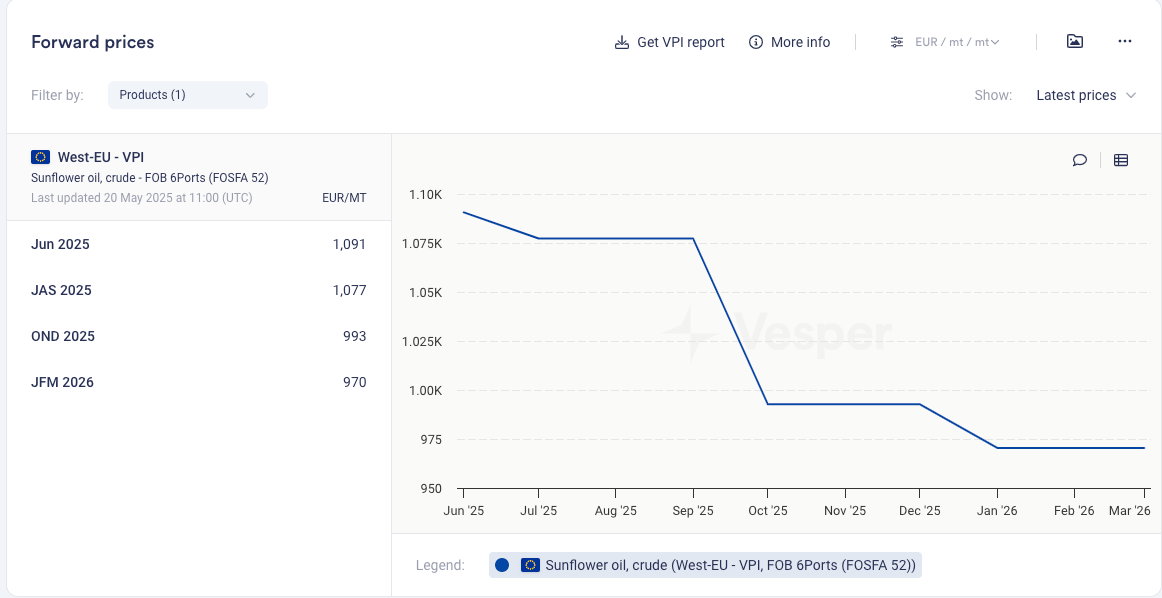This screenshot has height=598, width=1162.
Task: Select the Jun 2025 price row
Action: [198, 244]
